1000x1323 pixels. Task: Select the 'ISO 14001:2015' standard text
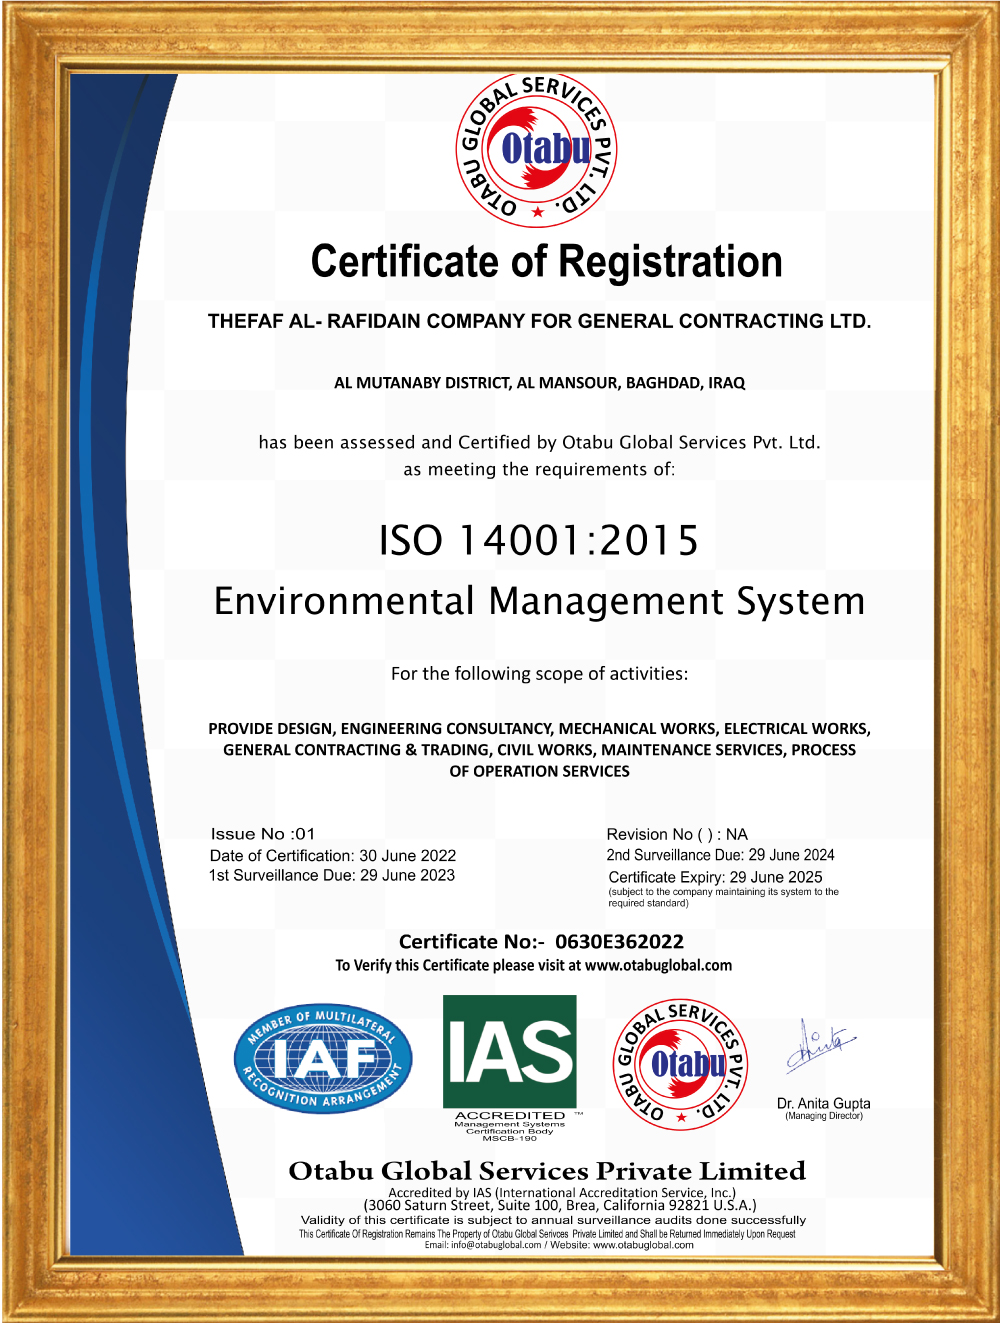click(539, 540)
